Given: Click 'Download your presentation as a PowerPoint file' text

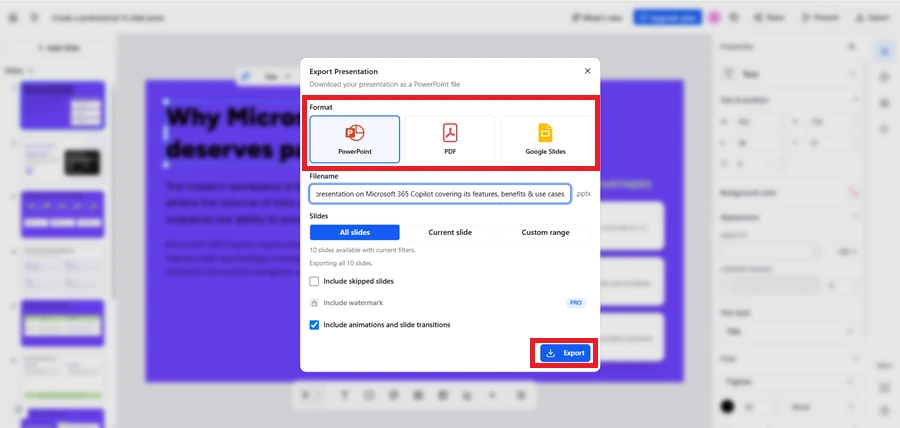Looking at the screenshot, I should [x=385, y=84].
